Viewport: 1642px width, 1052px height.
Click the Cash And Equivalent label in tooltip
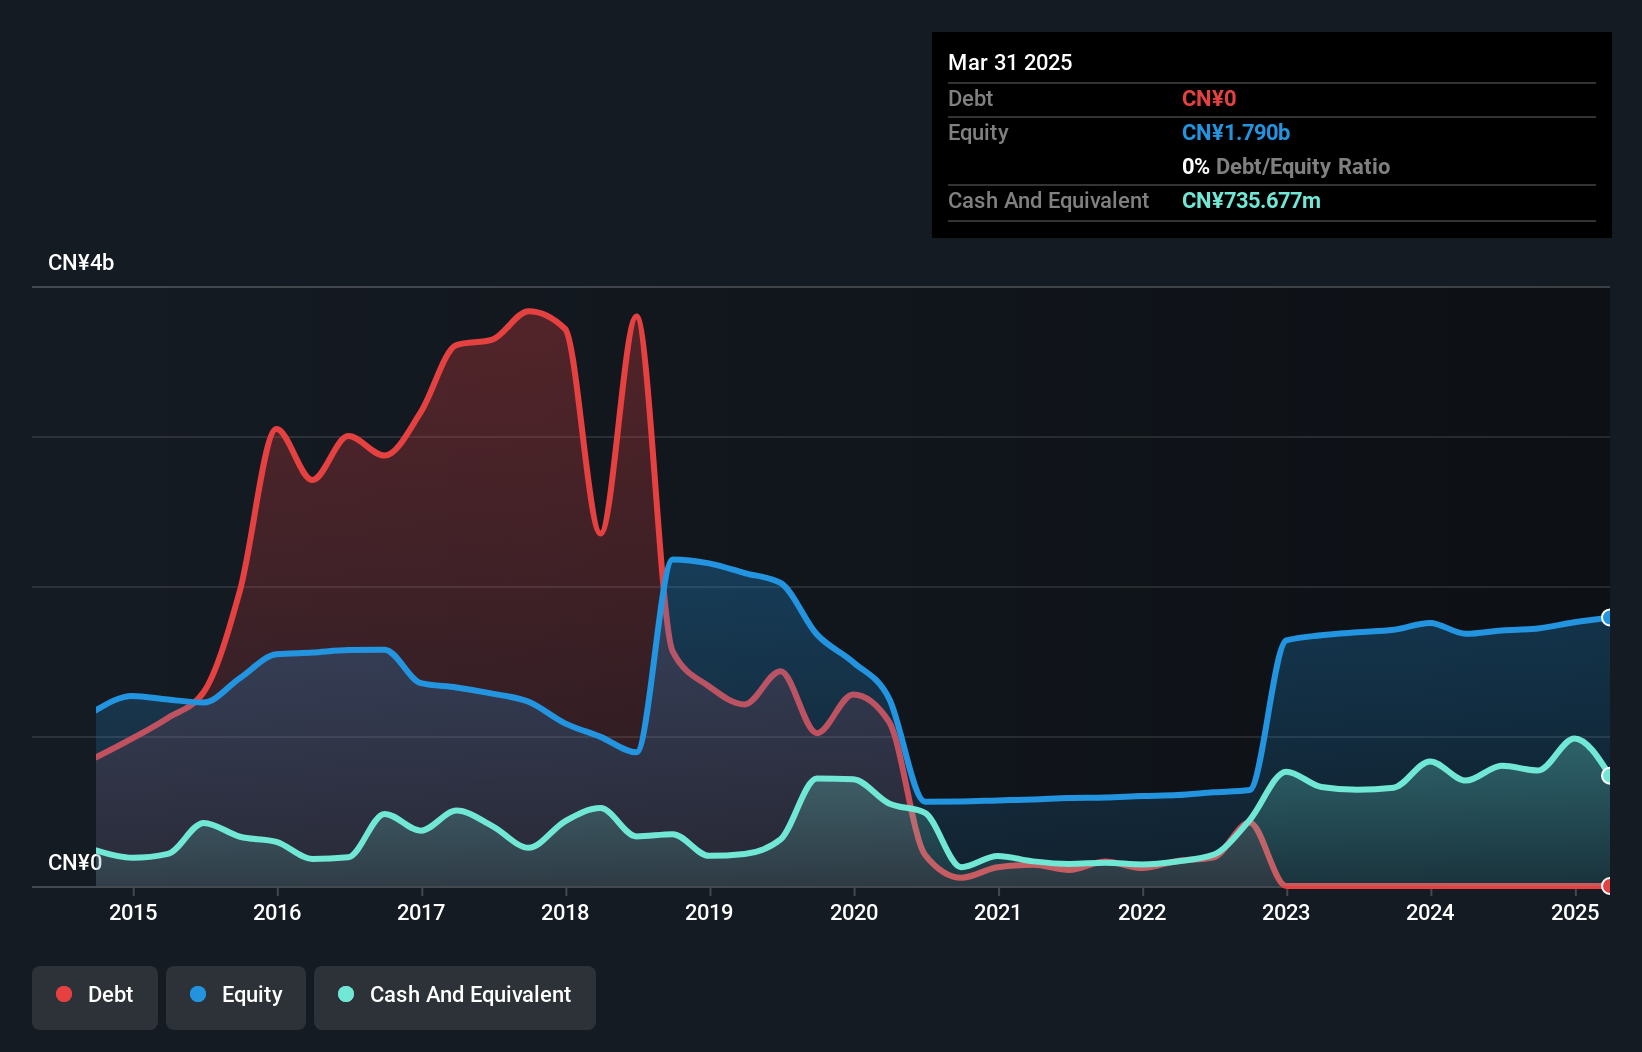tap(1048, 200)
